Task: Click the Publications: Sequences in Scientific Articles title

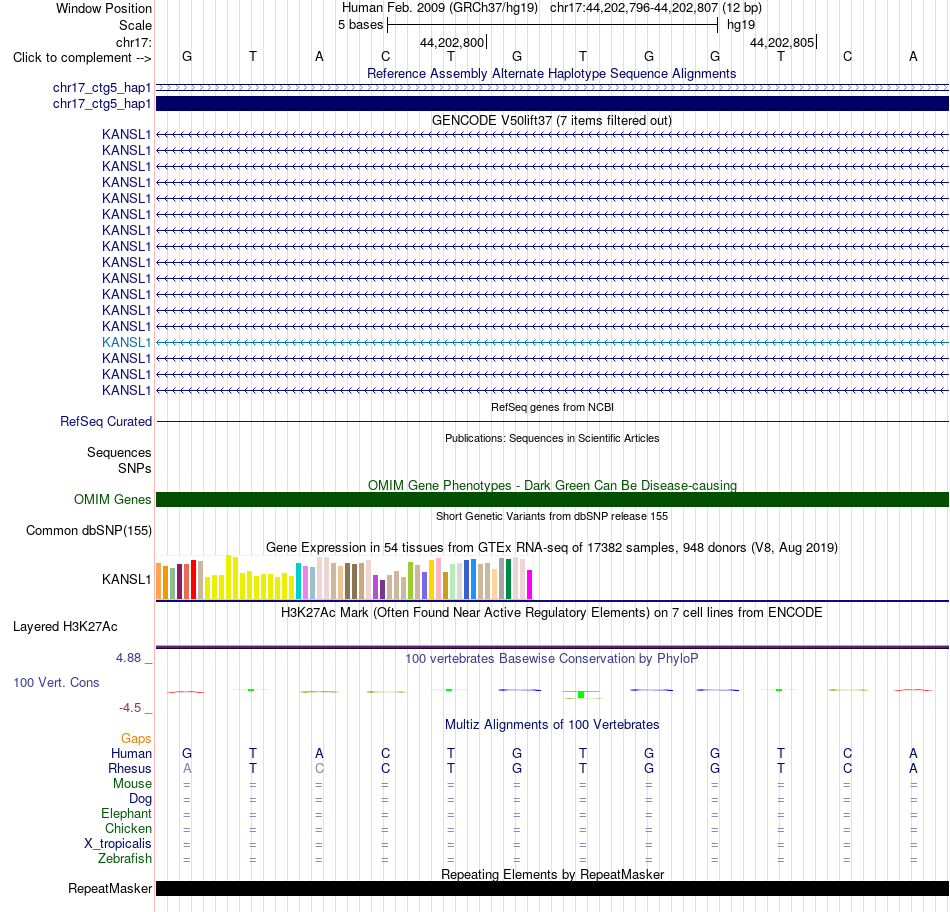Action: click(x=552, y=438)
